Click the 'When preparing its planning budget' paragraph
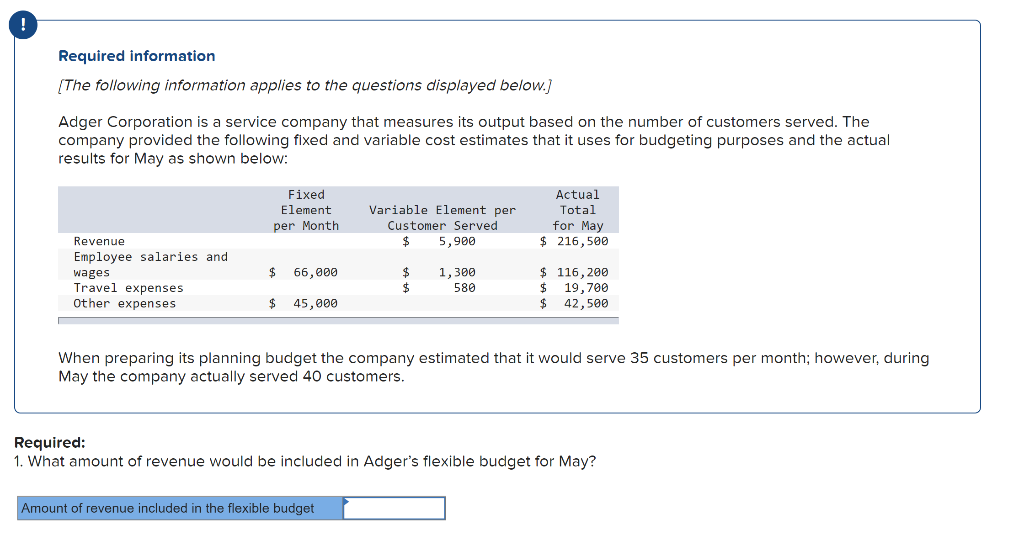Viewport: 1024px width, 535px height. [494, 367]
